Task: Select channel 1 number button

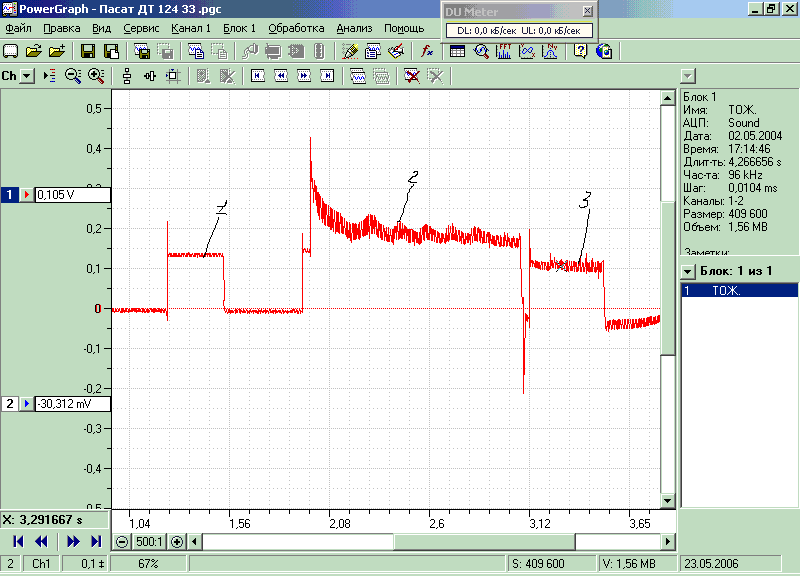Action: [10, 194]
